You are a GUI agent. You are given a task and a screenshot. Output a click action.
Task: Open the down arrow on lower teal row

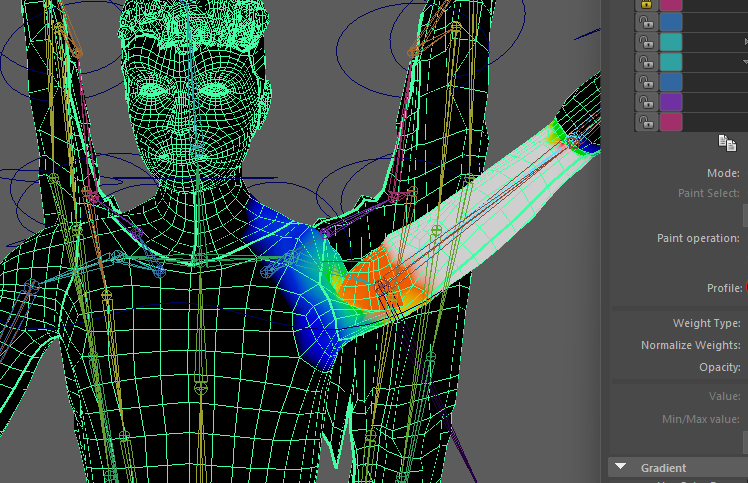coord(745,62)
